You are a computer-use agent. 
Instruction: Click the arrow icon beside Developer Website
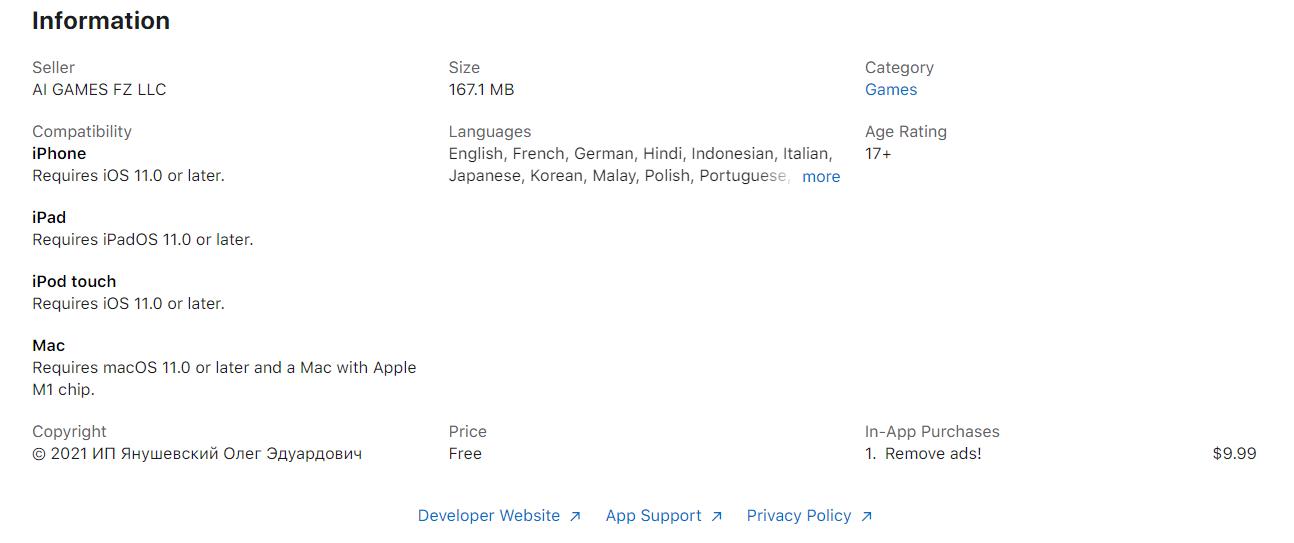coord(575,516)
